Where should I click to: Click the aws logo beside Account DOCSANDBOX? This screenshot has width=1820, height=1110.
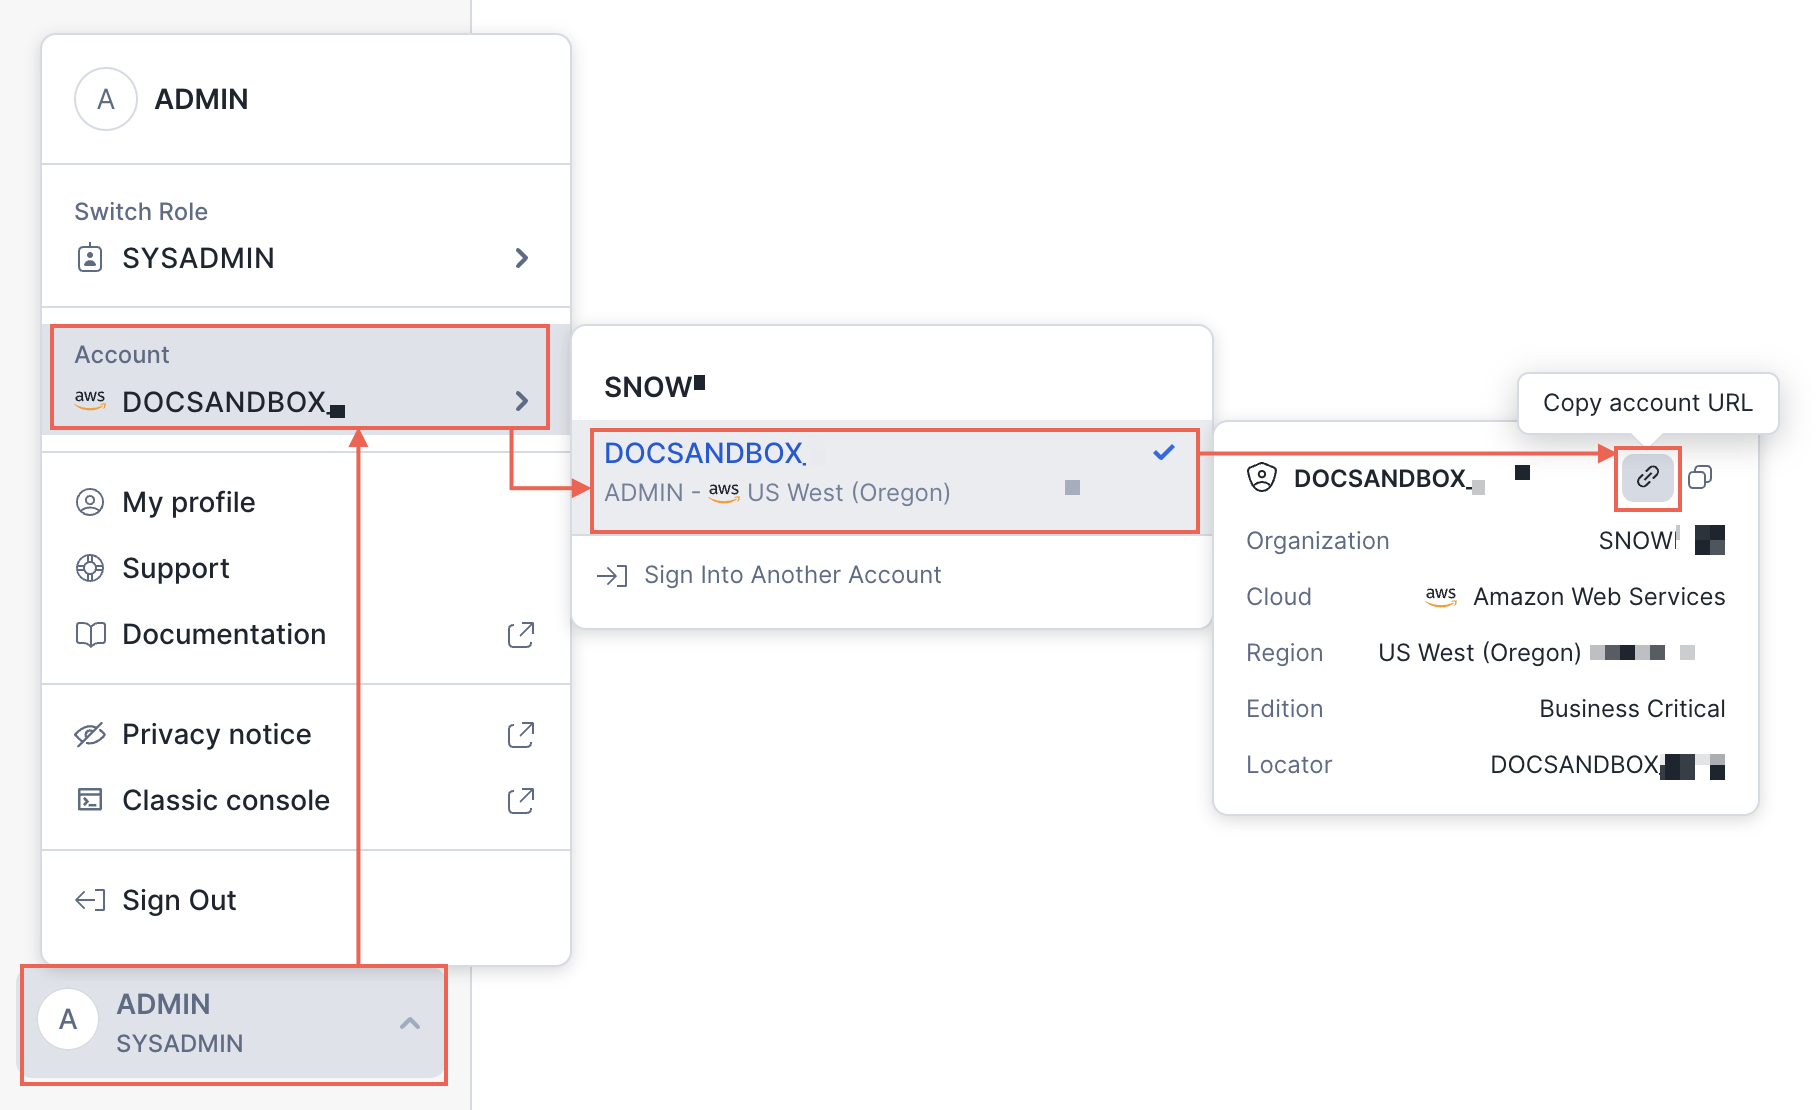pos(90,399)
